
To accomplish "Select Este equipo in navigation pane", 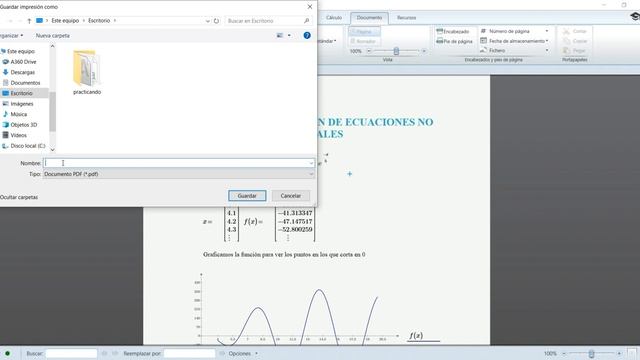I will [x=21, y=51].
